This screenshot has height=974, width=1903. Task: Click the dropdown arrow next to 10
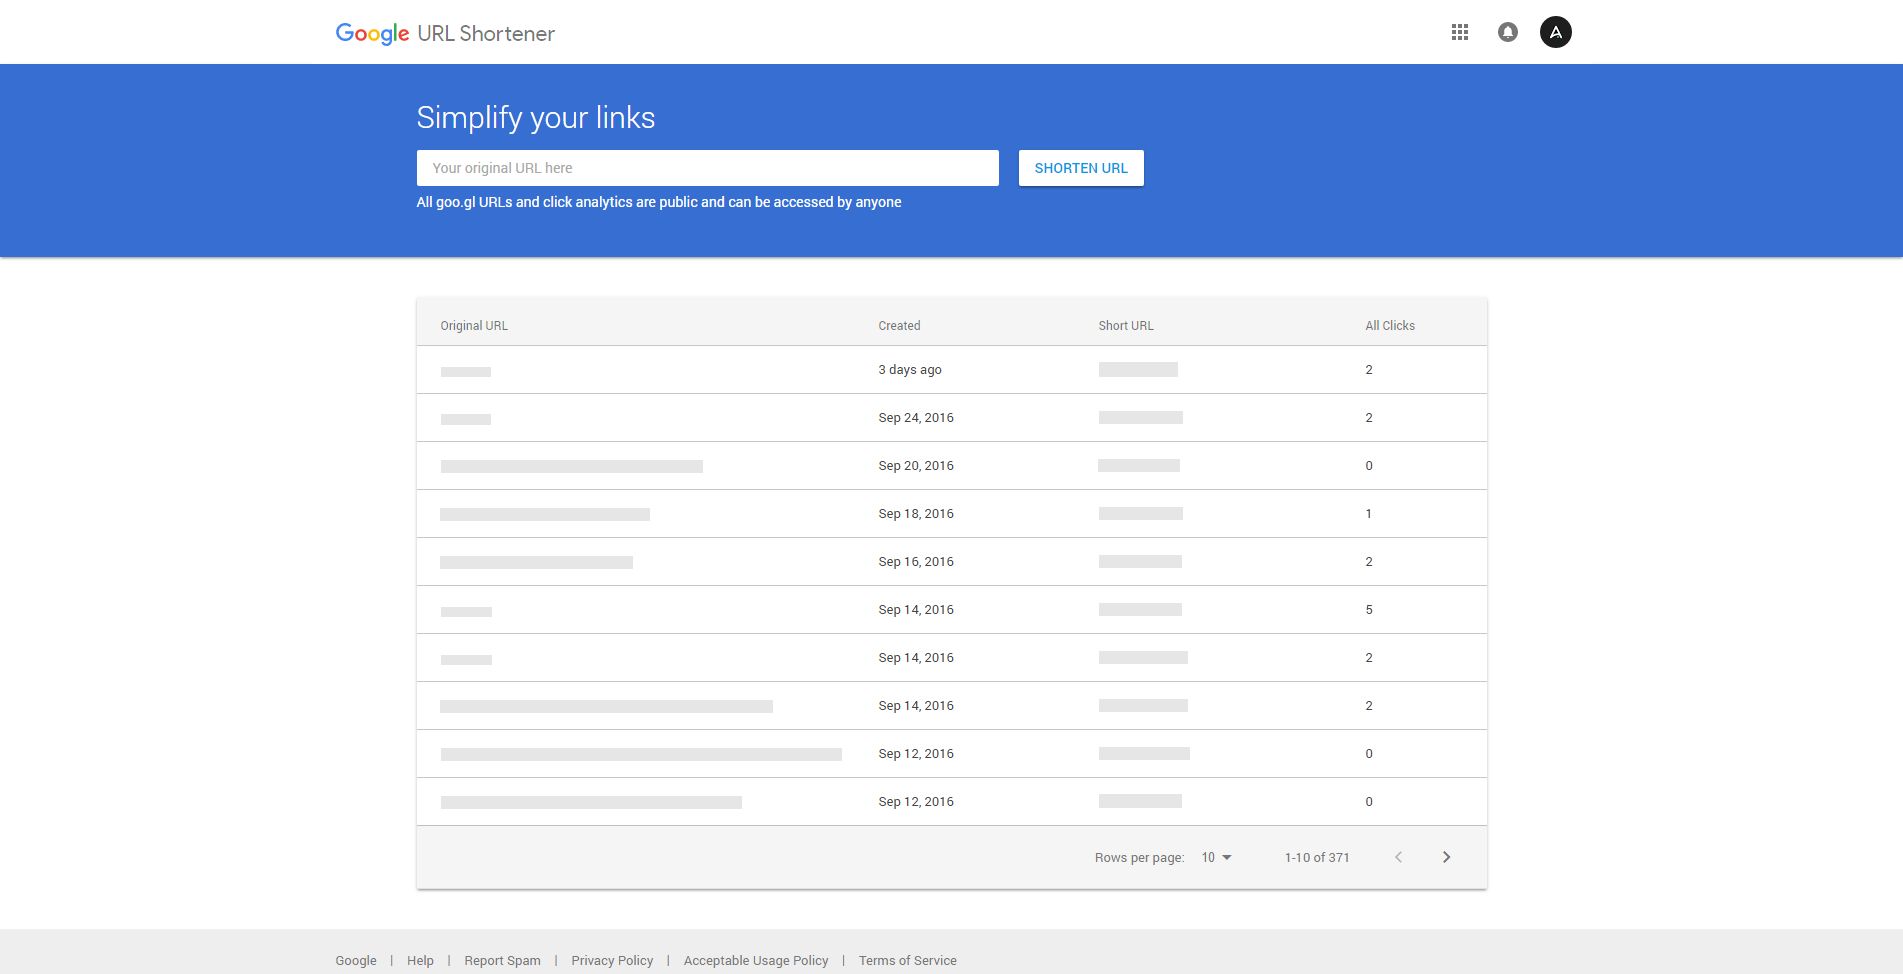[x=1228, y=857]
